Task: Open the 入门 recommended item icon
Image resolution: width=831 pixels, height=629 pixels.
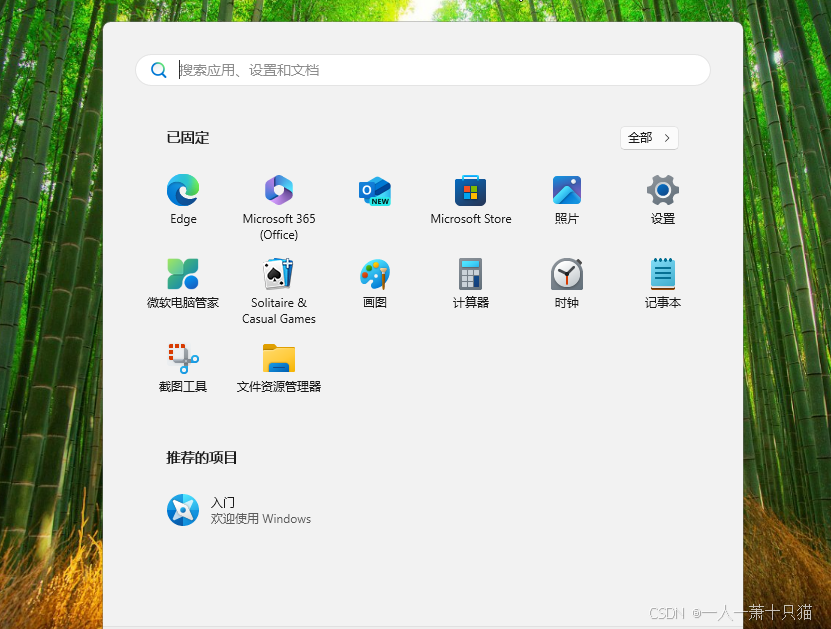Action: coord(183,510)
